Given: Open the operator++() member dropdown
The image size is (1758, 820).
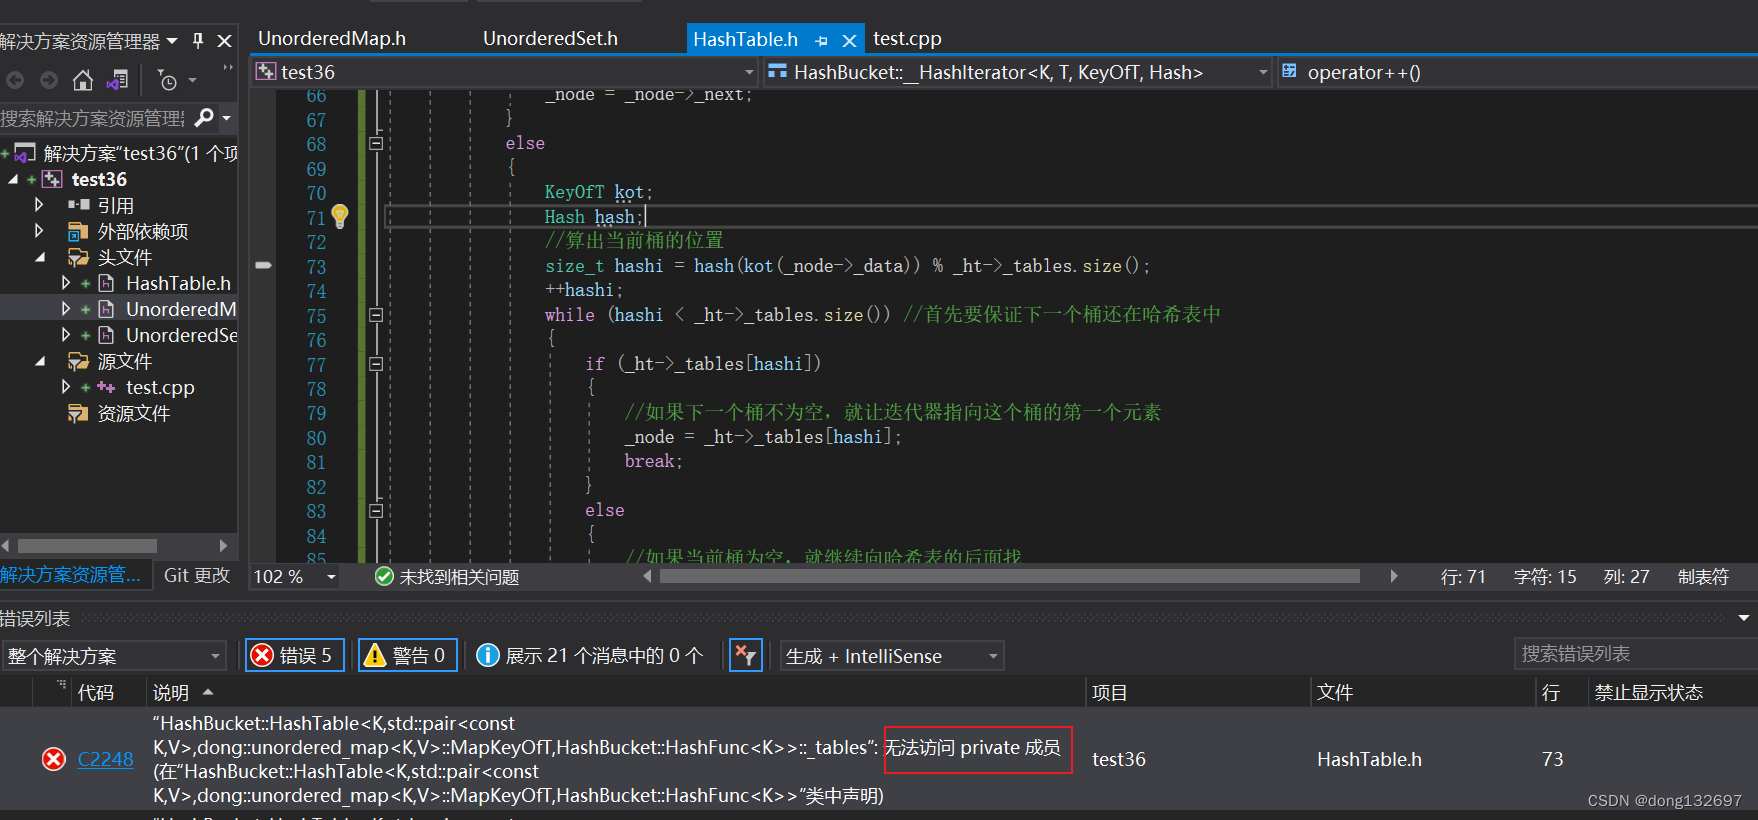Looking at the screenshot, I should [x=1517, y=72].
